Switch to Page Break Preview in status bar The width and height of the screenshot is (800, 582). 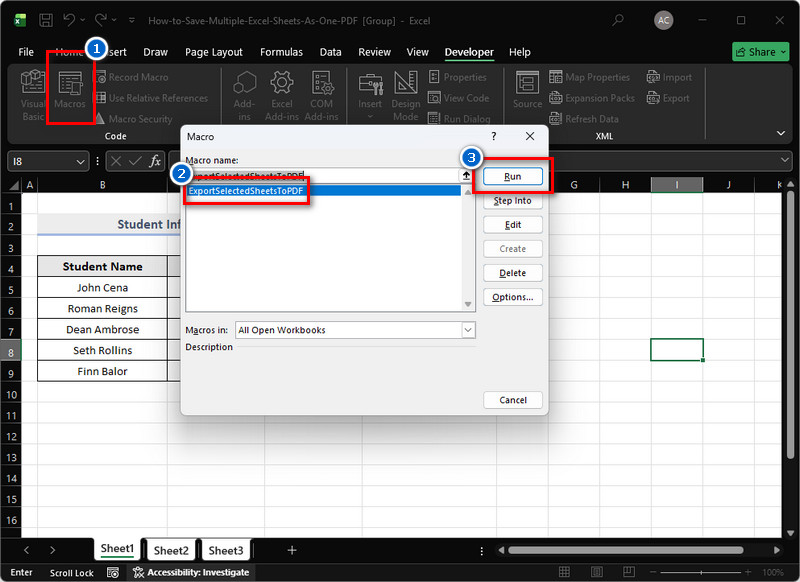coord(629,572)
